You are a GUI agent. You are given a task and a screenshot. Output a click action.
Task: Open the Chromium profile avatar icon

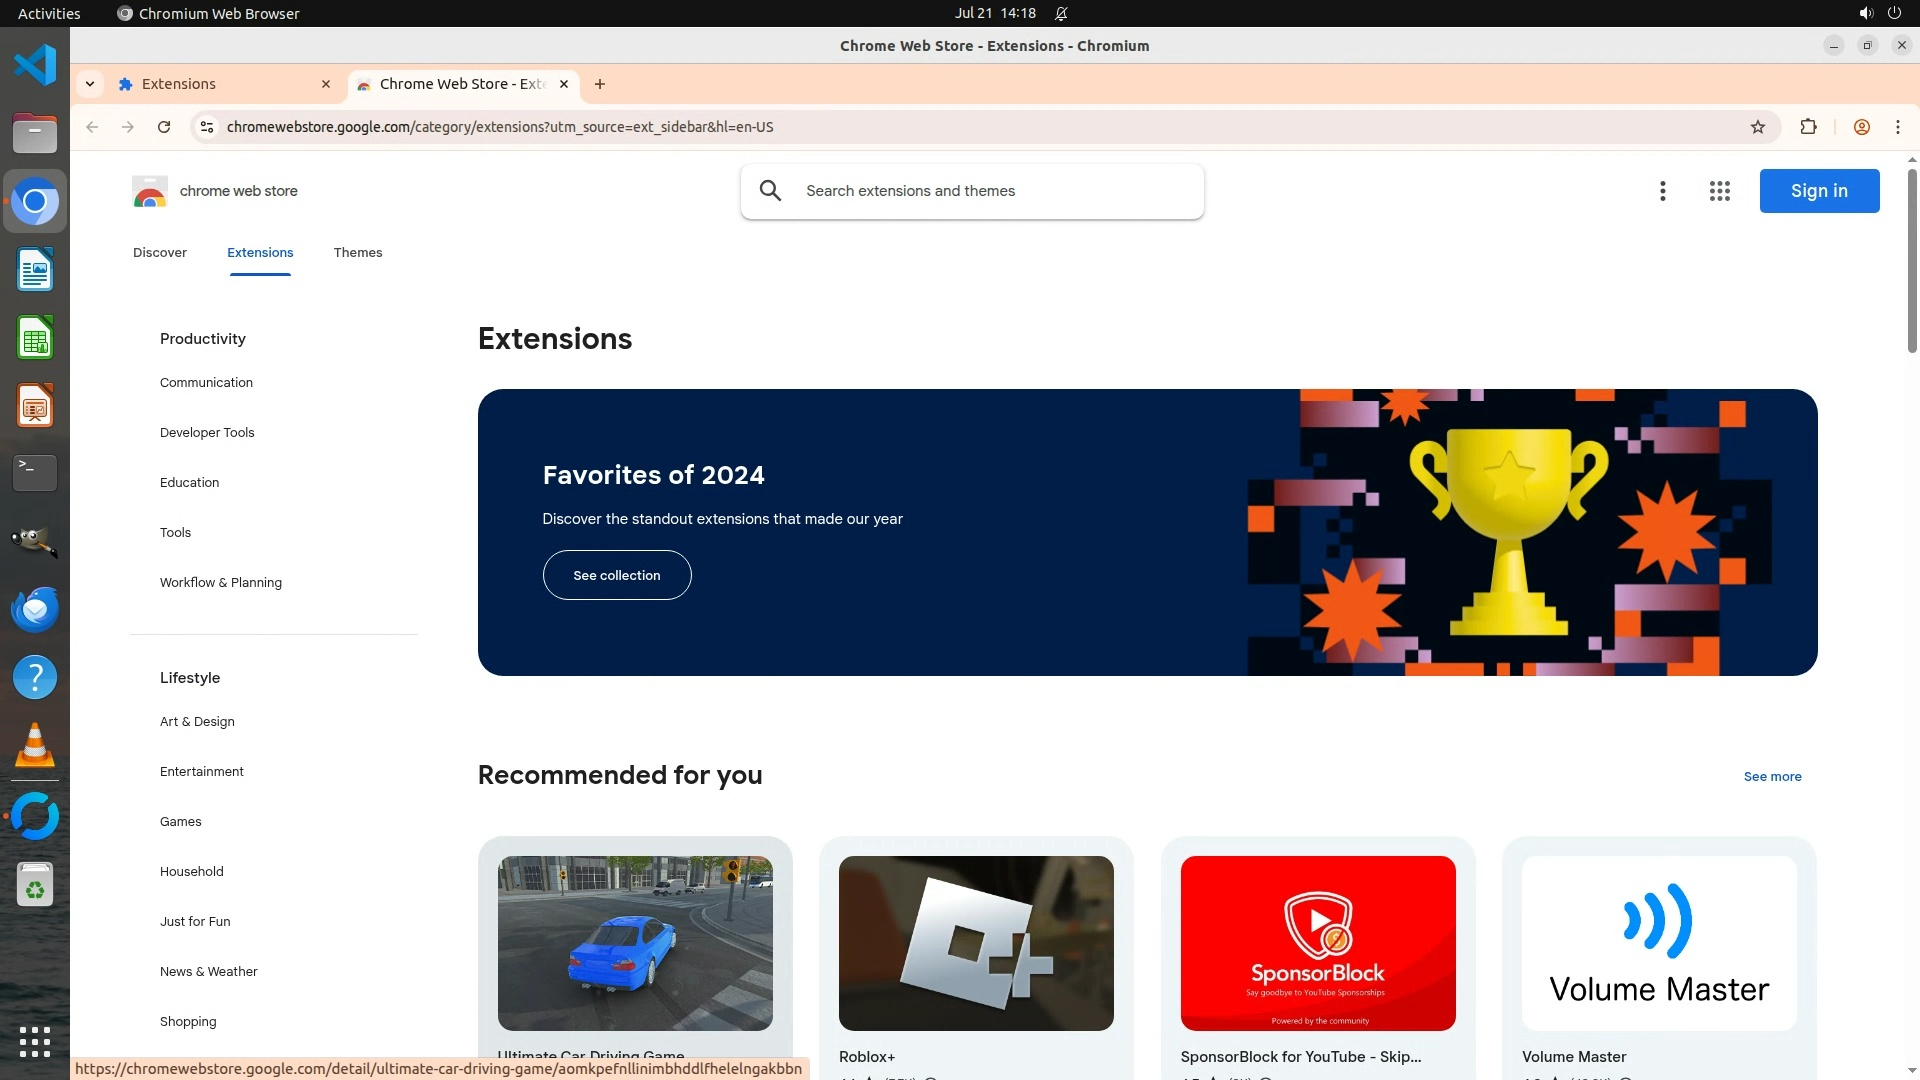pyautogui.click(x=1861, y=127)
